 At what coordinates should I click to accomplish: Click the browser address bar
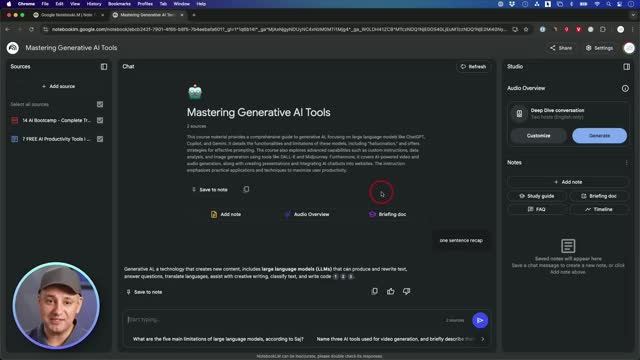[278, 29]
